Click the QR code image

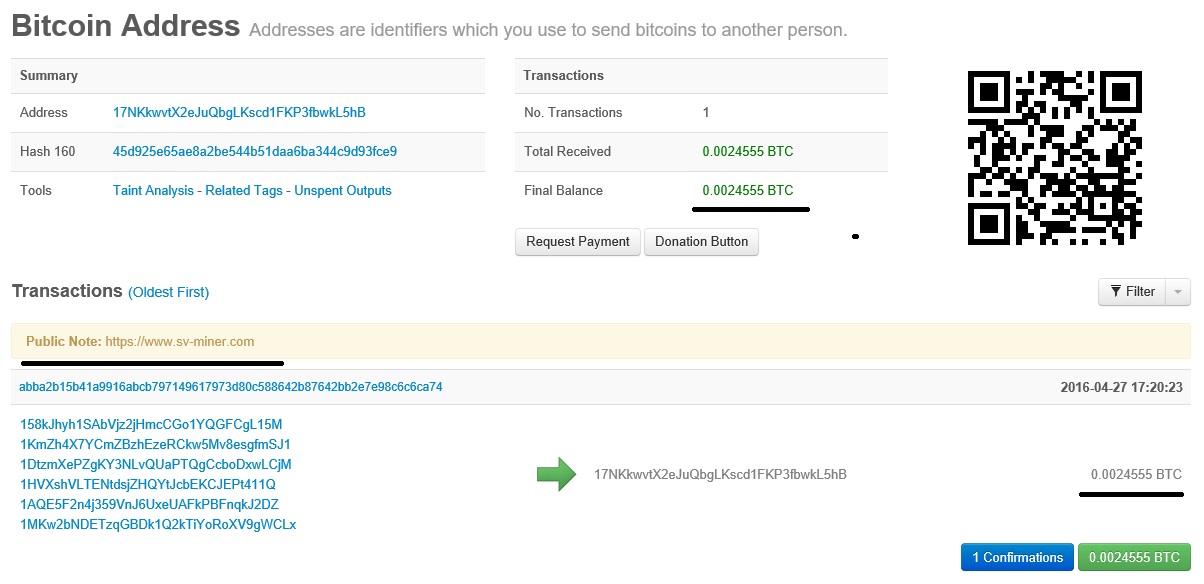(1055, 157)
